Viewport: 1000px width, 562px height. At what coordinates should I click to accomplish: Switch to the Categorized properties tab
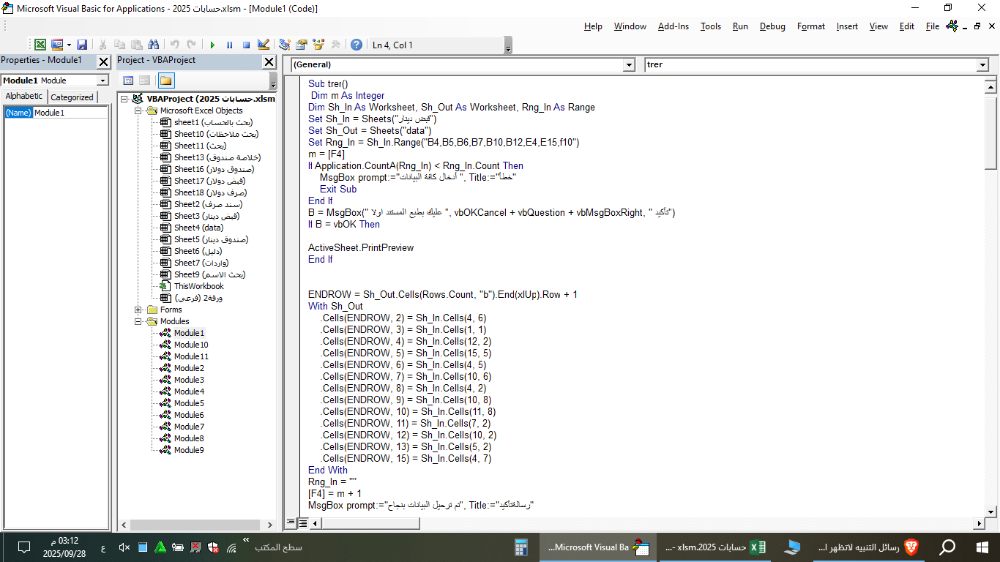tap(72, 97)
